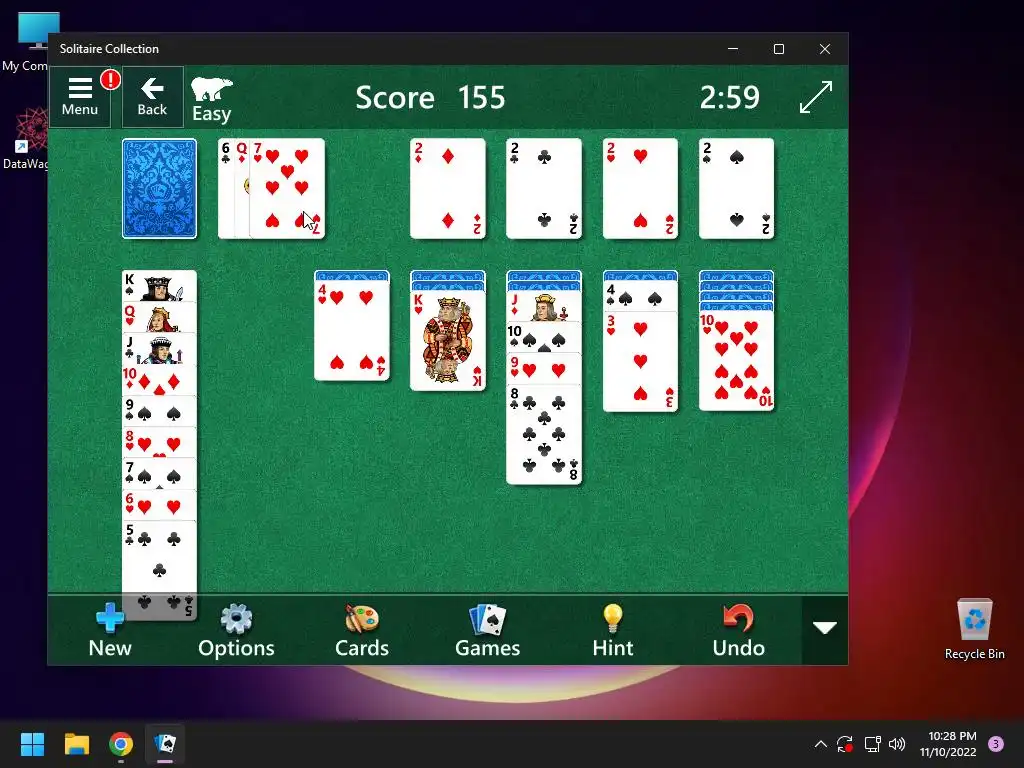Click the 2 of hearts foundation
This screenshot has width=1024, height=768.
coord(640,188)
